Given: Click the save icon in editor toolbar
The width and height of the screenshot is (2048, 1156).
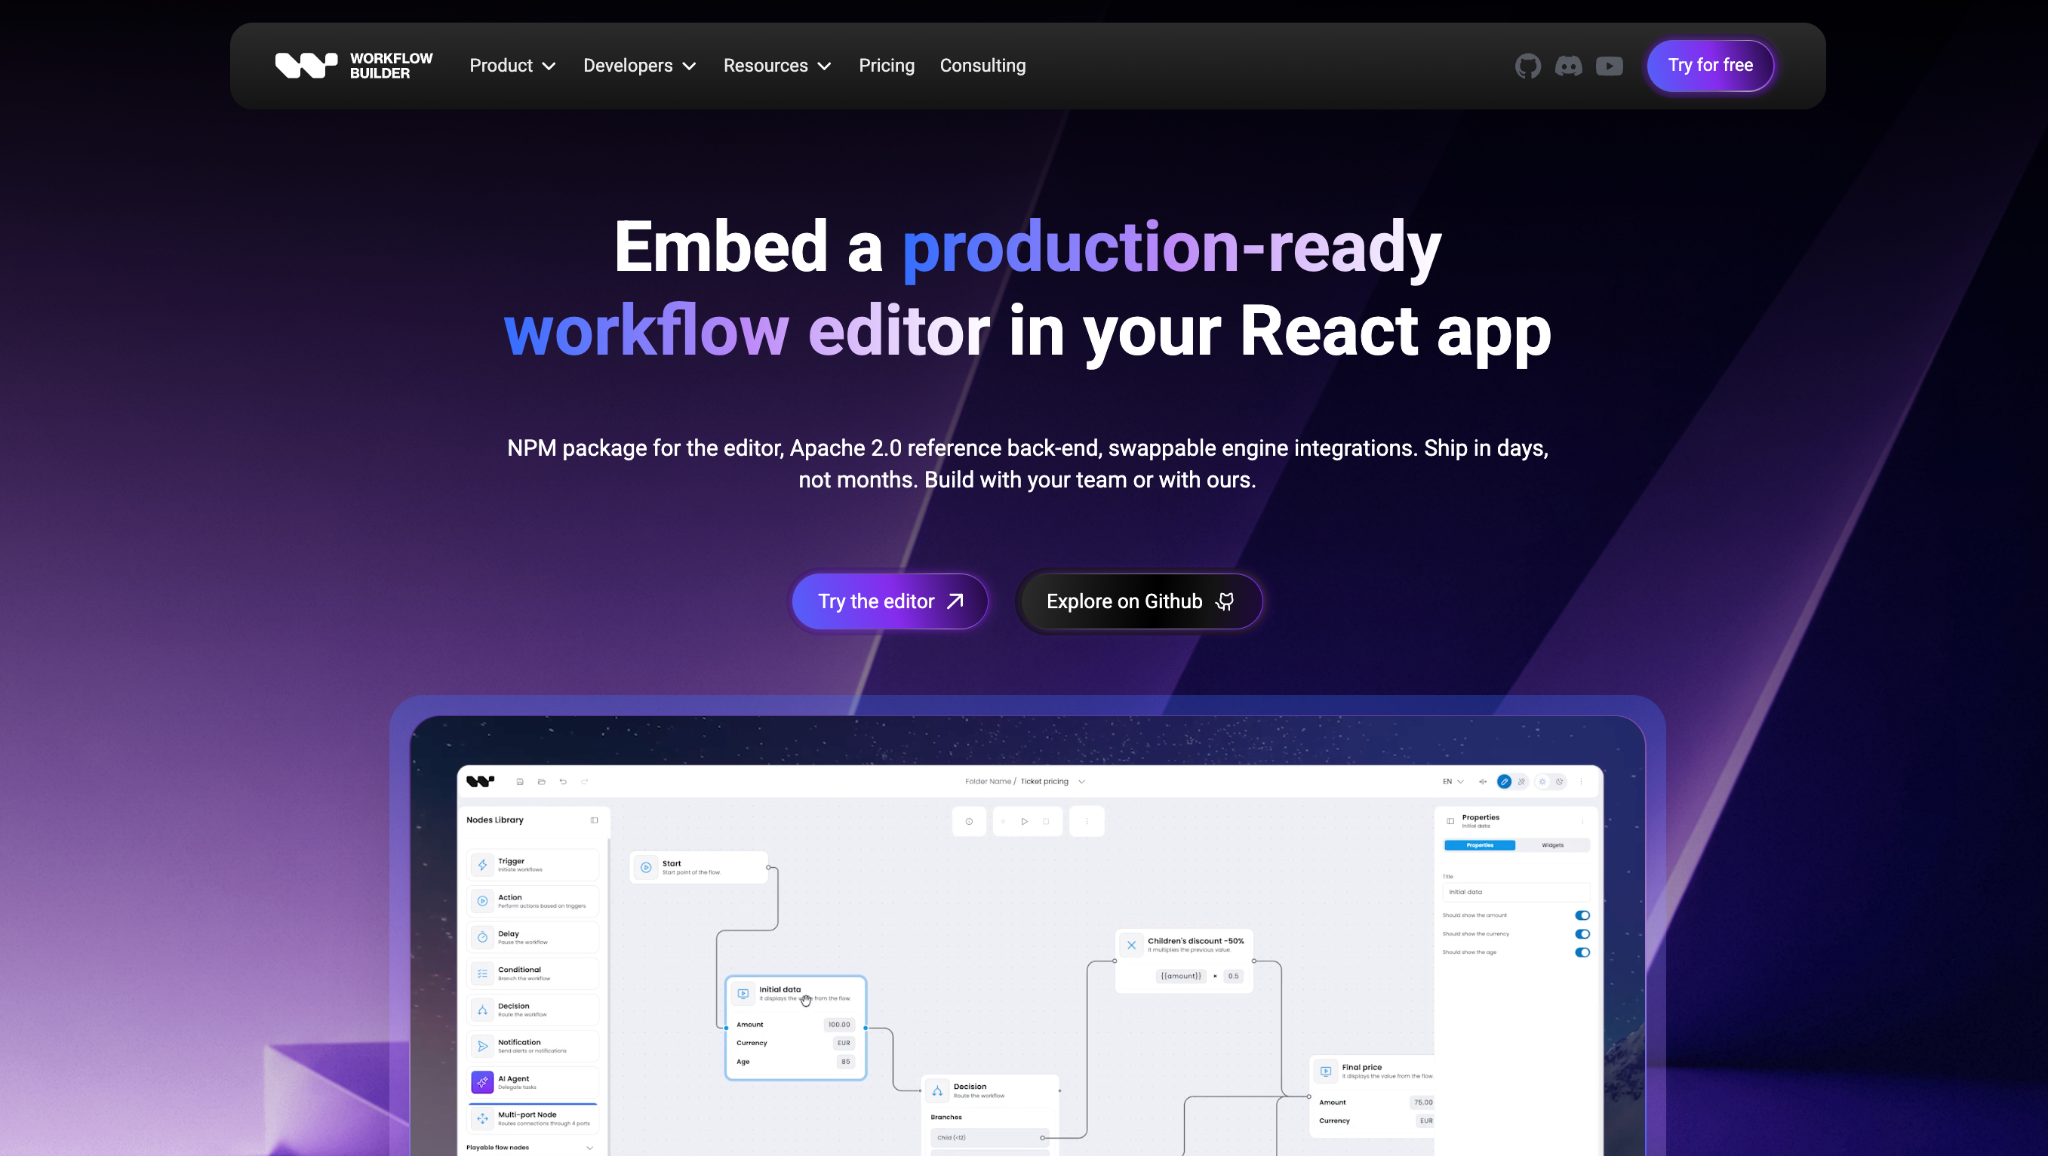Looking at the screenshot, I should click(x=520, y=782).
